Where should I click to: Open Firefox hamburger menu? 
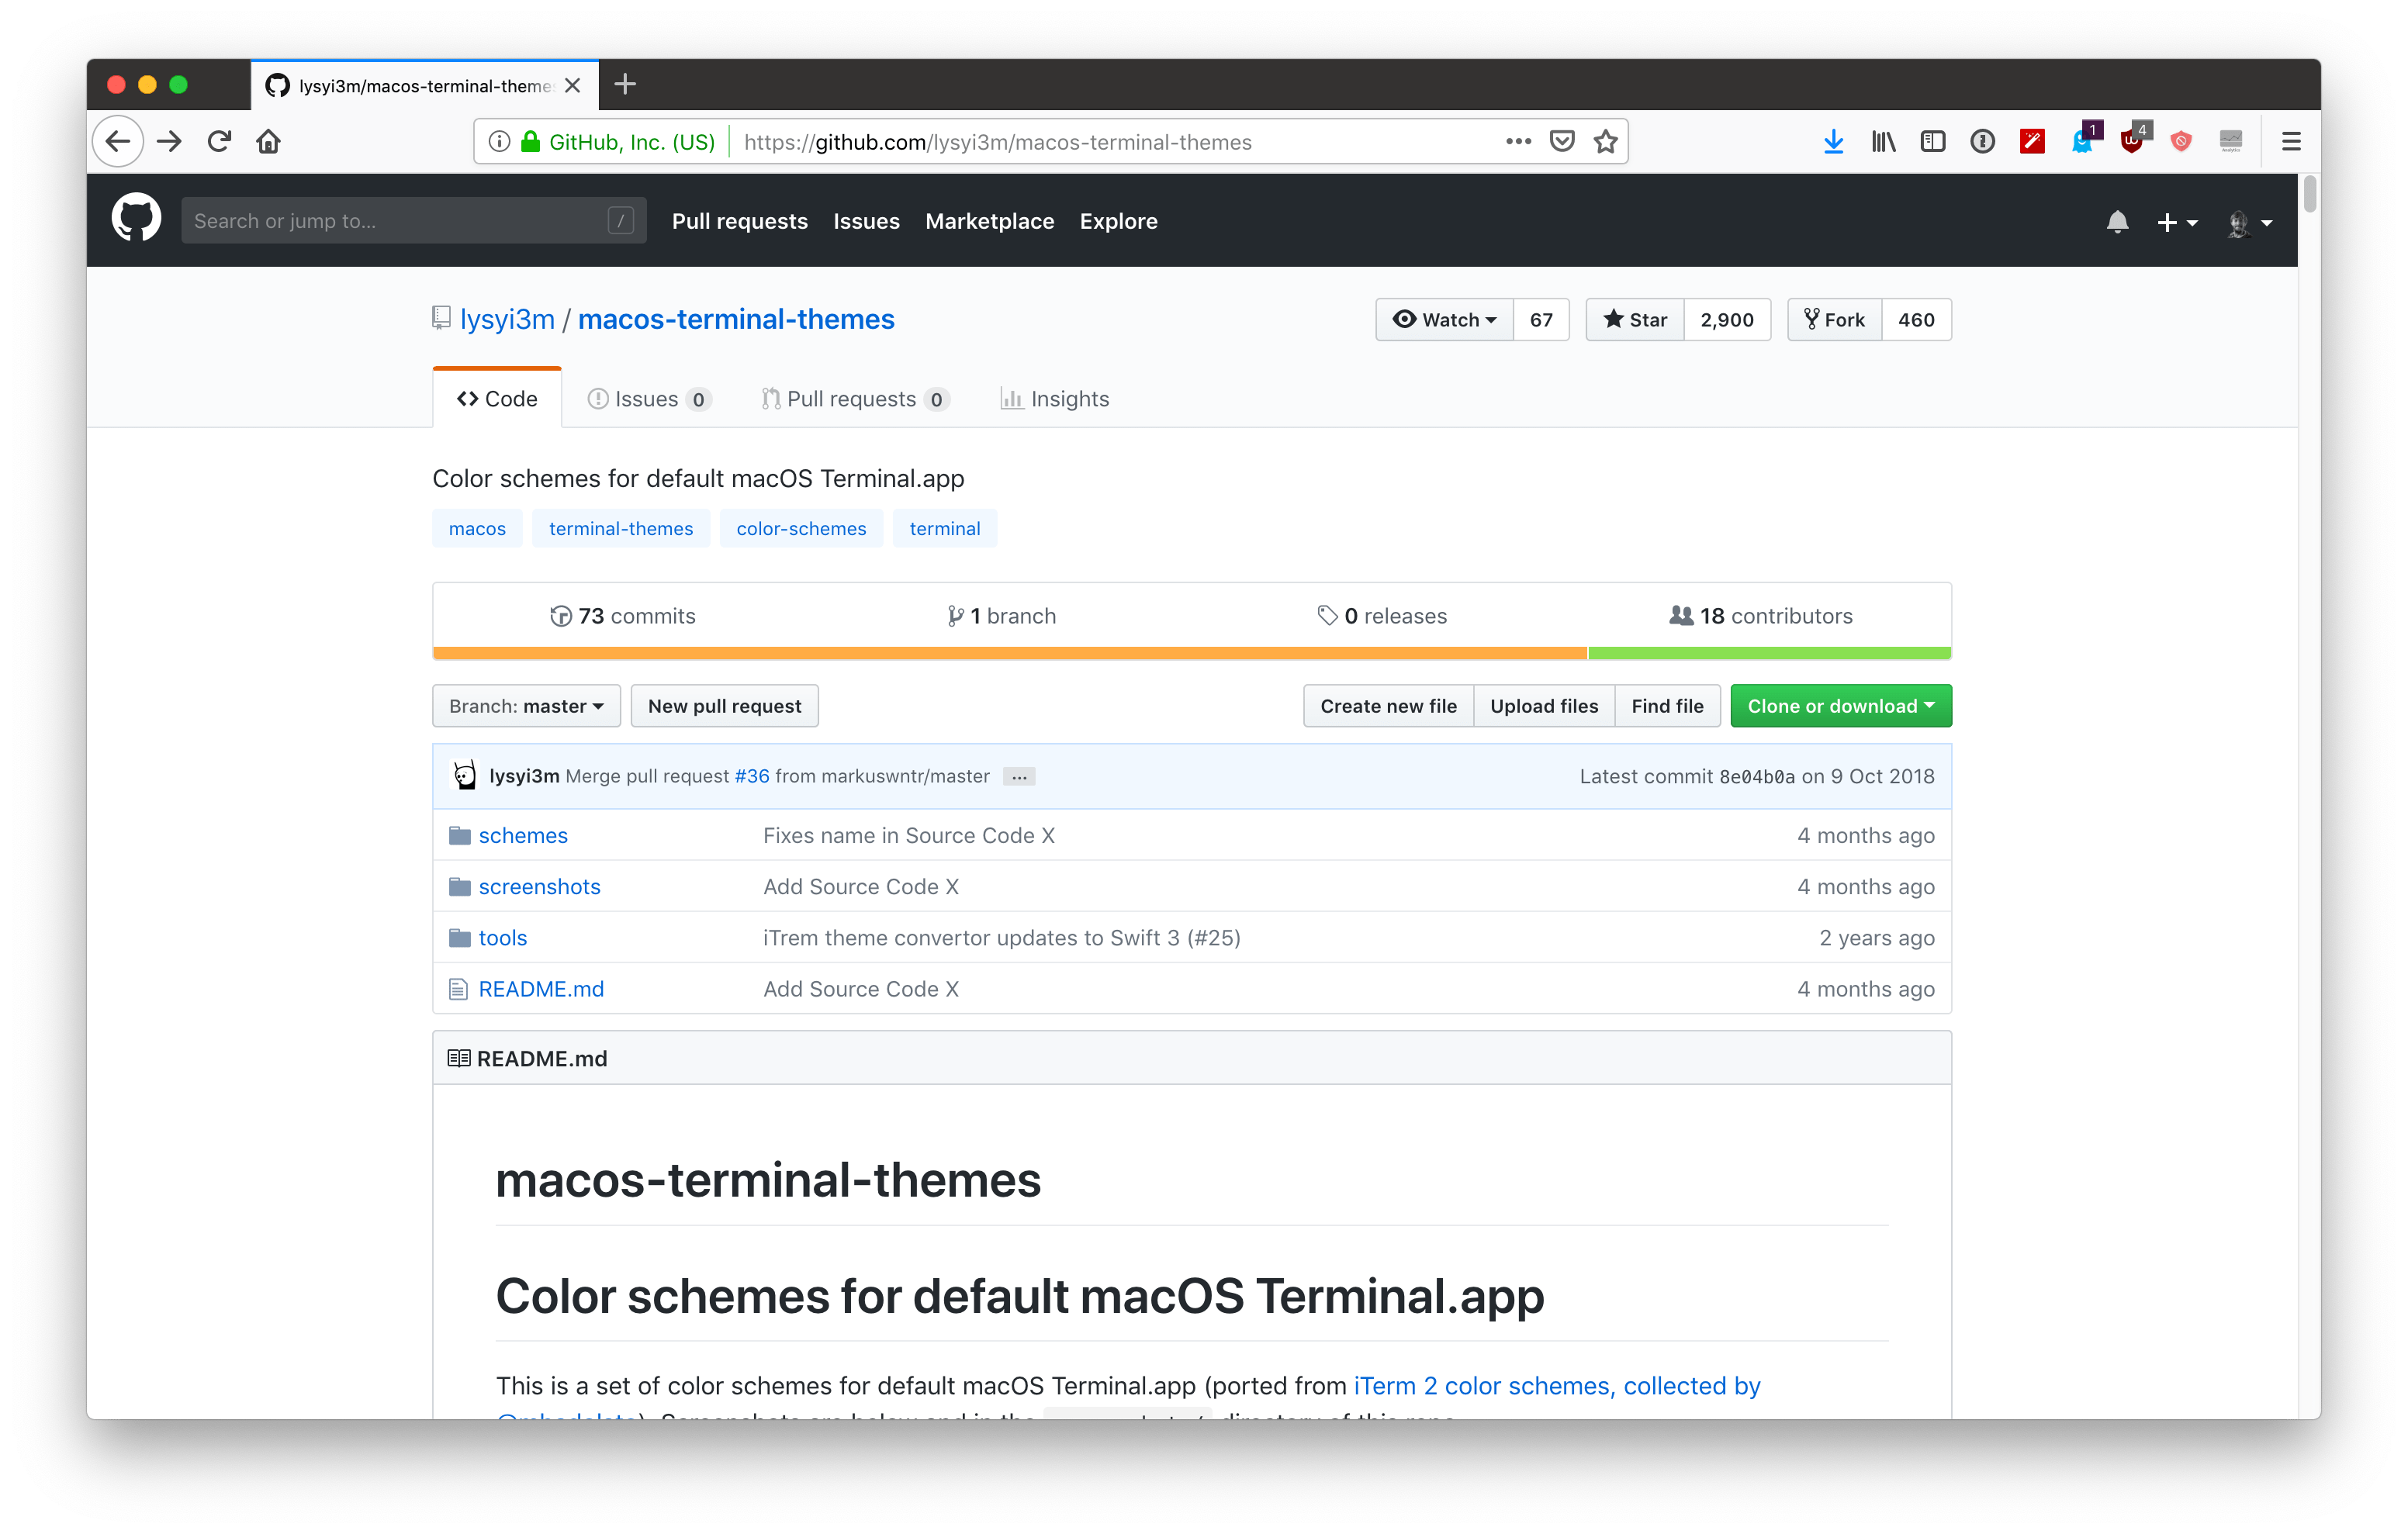pos(2291,141)
